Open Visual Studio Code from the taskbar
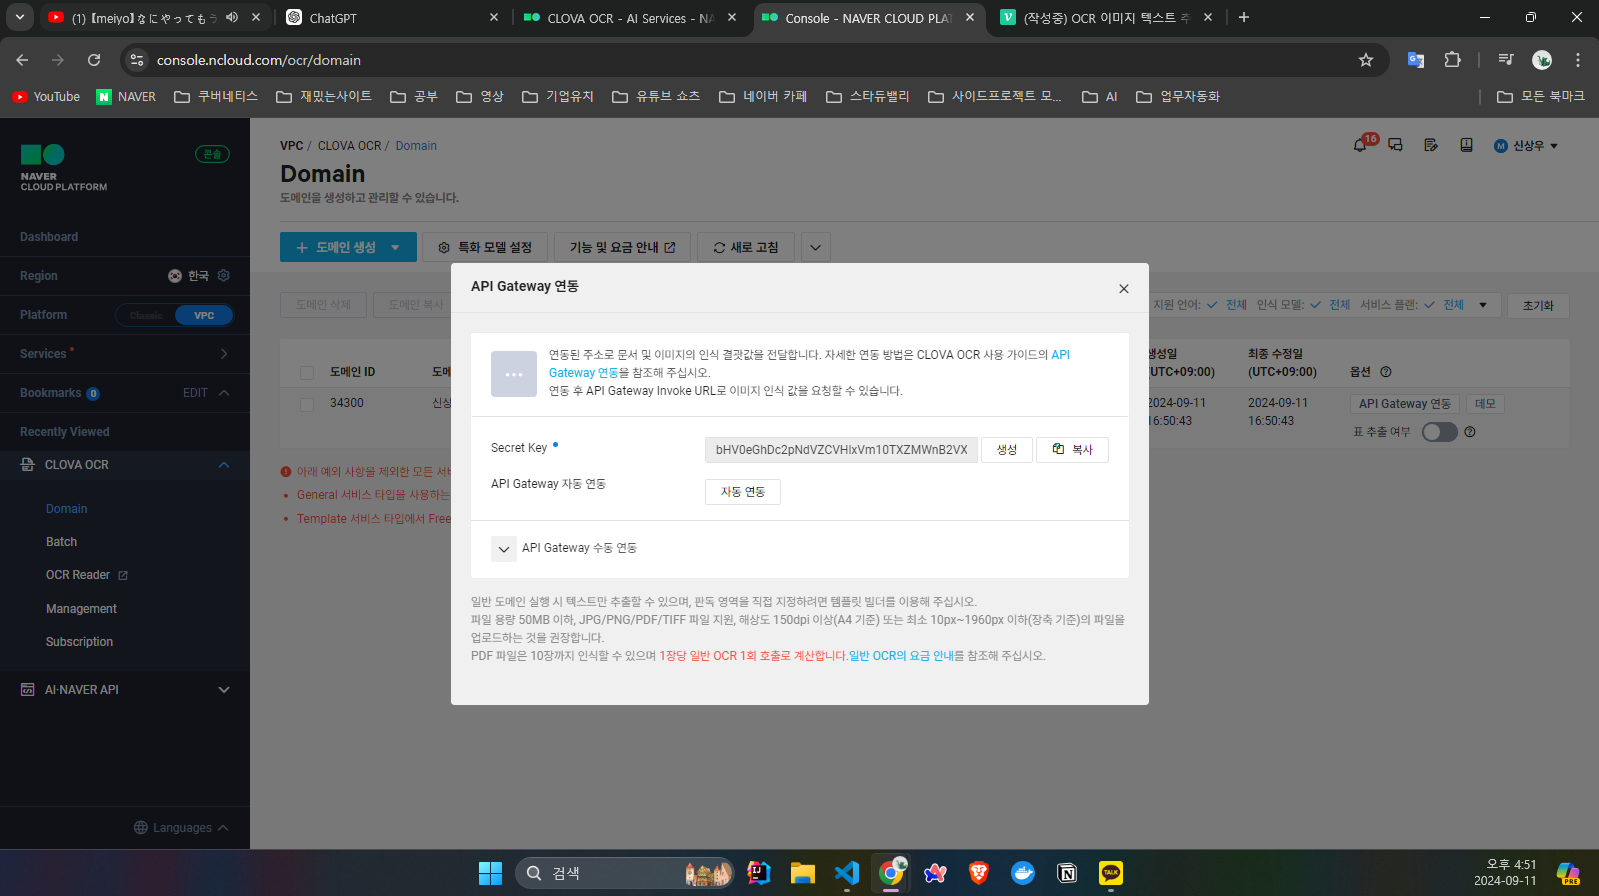1599x896 pixels. 847,873
